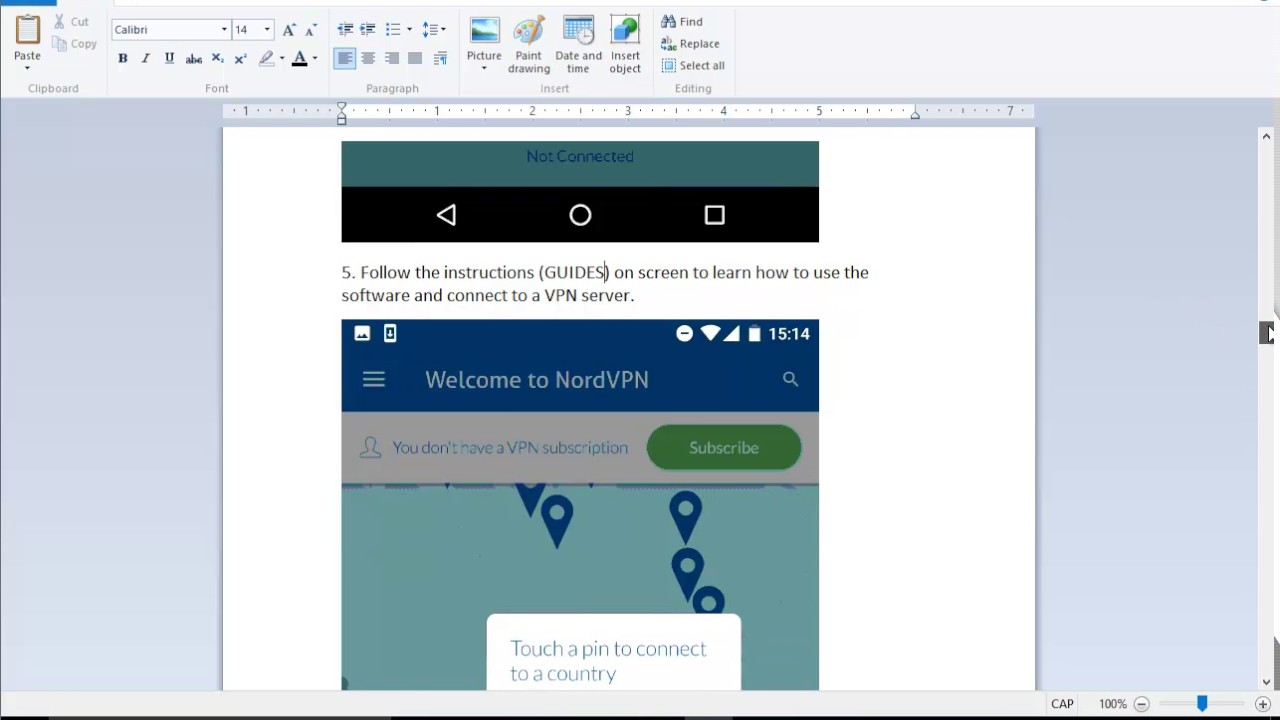Open the text highlight color dropdown arrow

coord(282,59)
